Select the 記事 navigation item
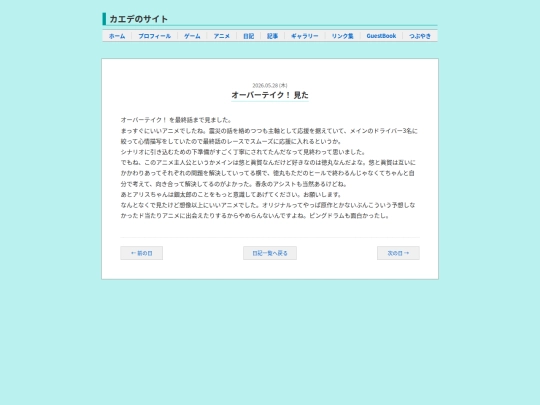The width and height of the screenshot is (540, 405). coord(272,36)
